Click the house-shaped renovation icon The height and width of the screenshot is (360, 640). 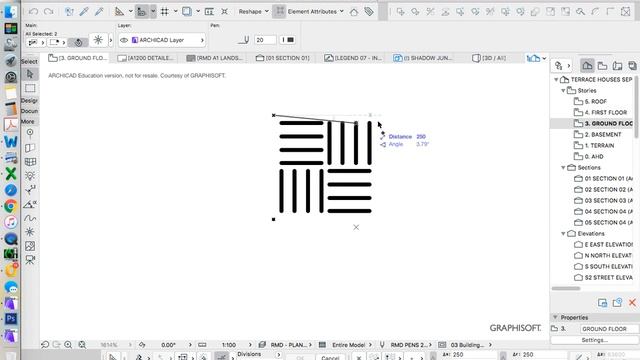(354, 12)
